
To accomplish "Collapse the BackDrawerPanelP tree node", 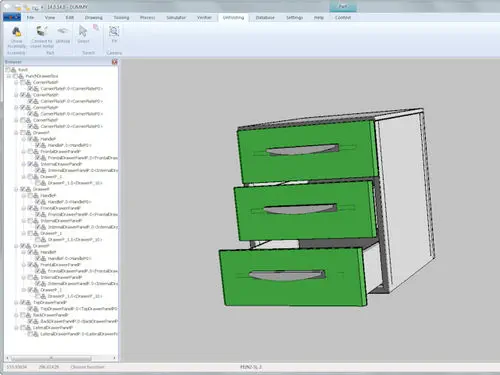I will 16,315.
